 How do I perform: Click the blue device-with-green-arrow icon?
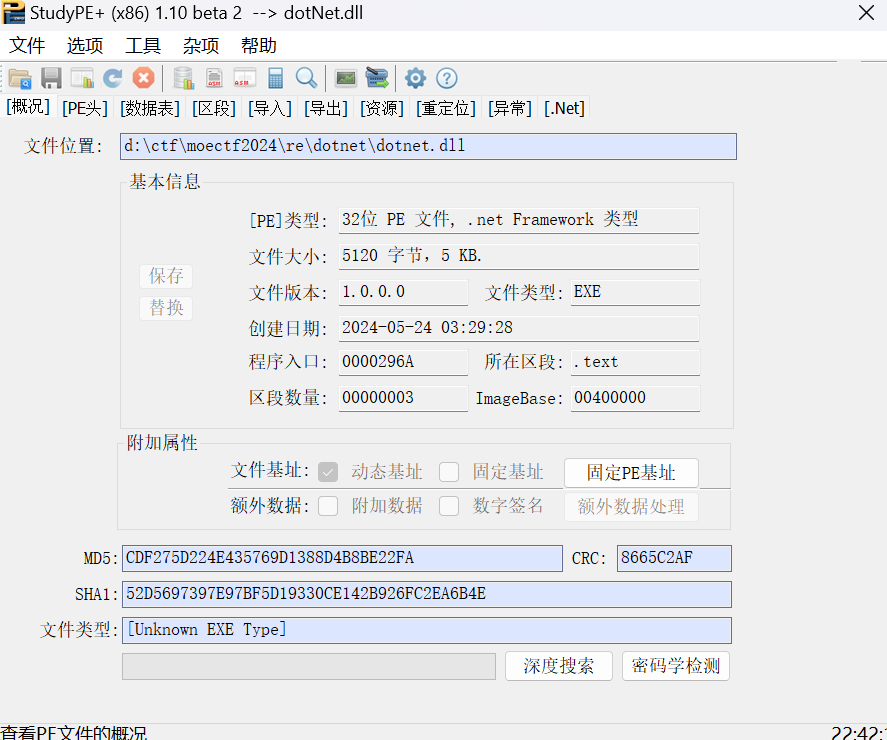point(377,78)
